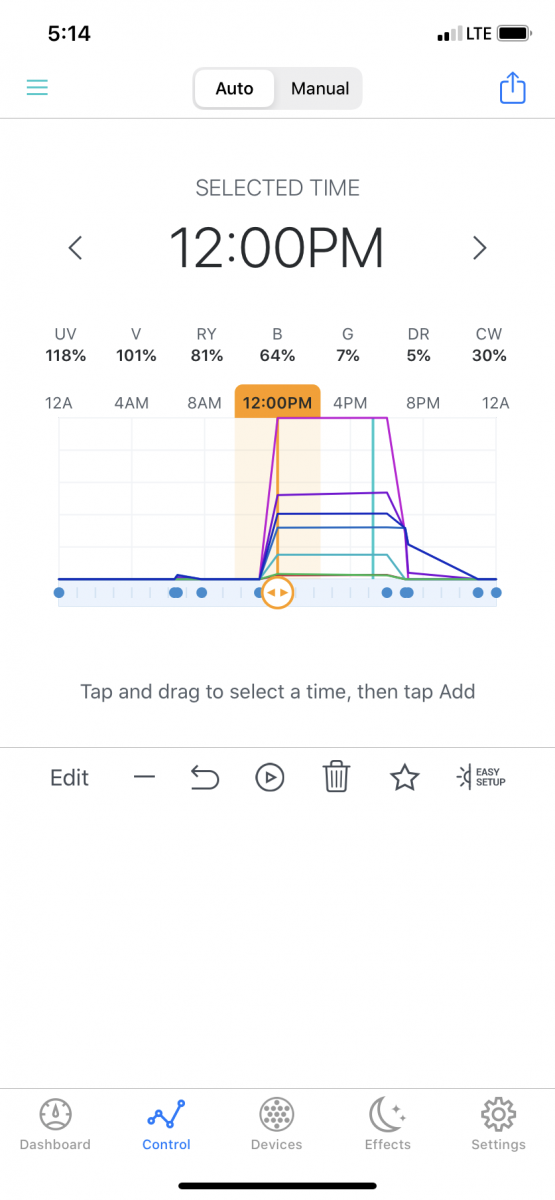Go to next time with right chevron
The width and height of the screenshot is (555, 1200).
click(x=480, y=248)
